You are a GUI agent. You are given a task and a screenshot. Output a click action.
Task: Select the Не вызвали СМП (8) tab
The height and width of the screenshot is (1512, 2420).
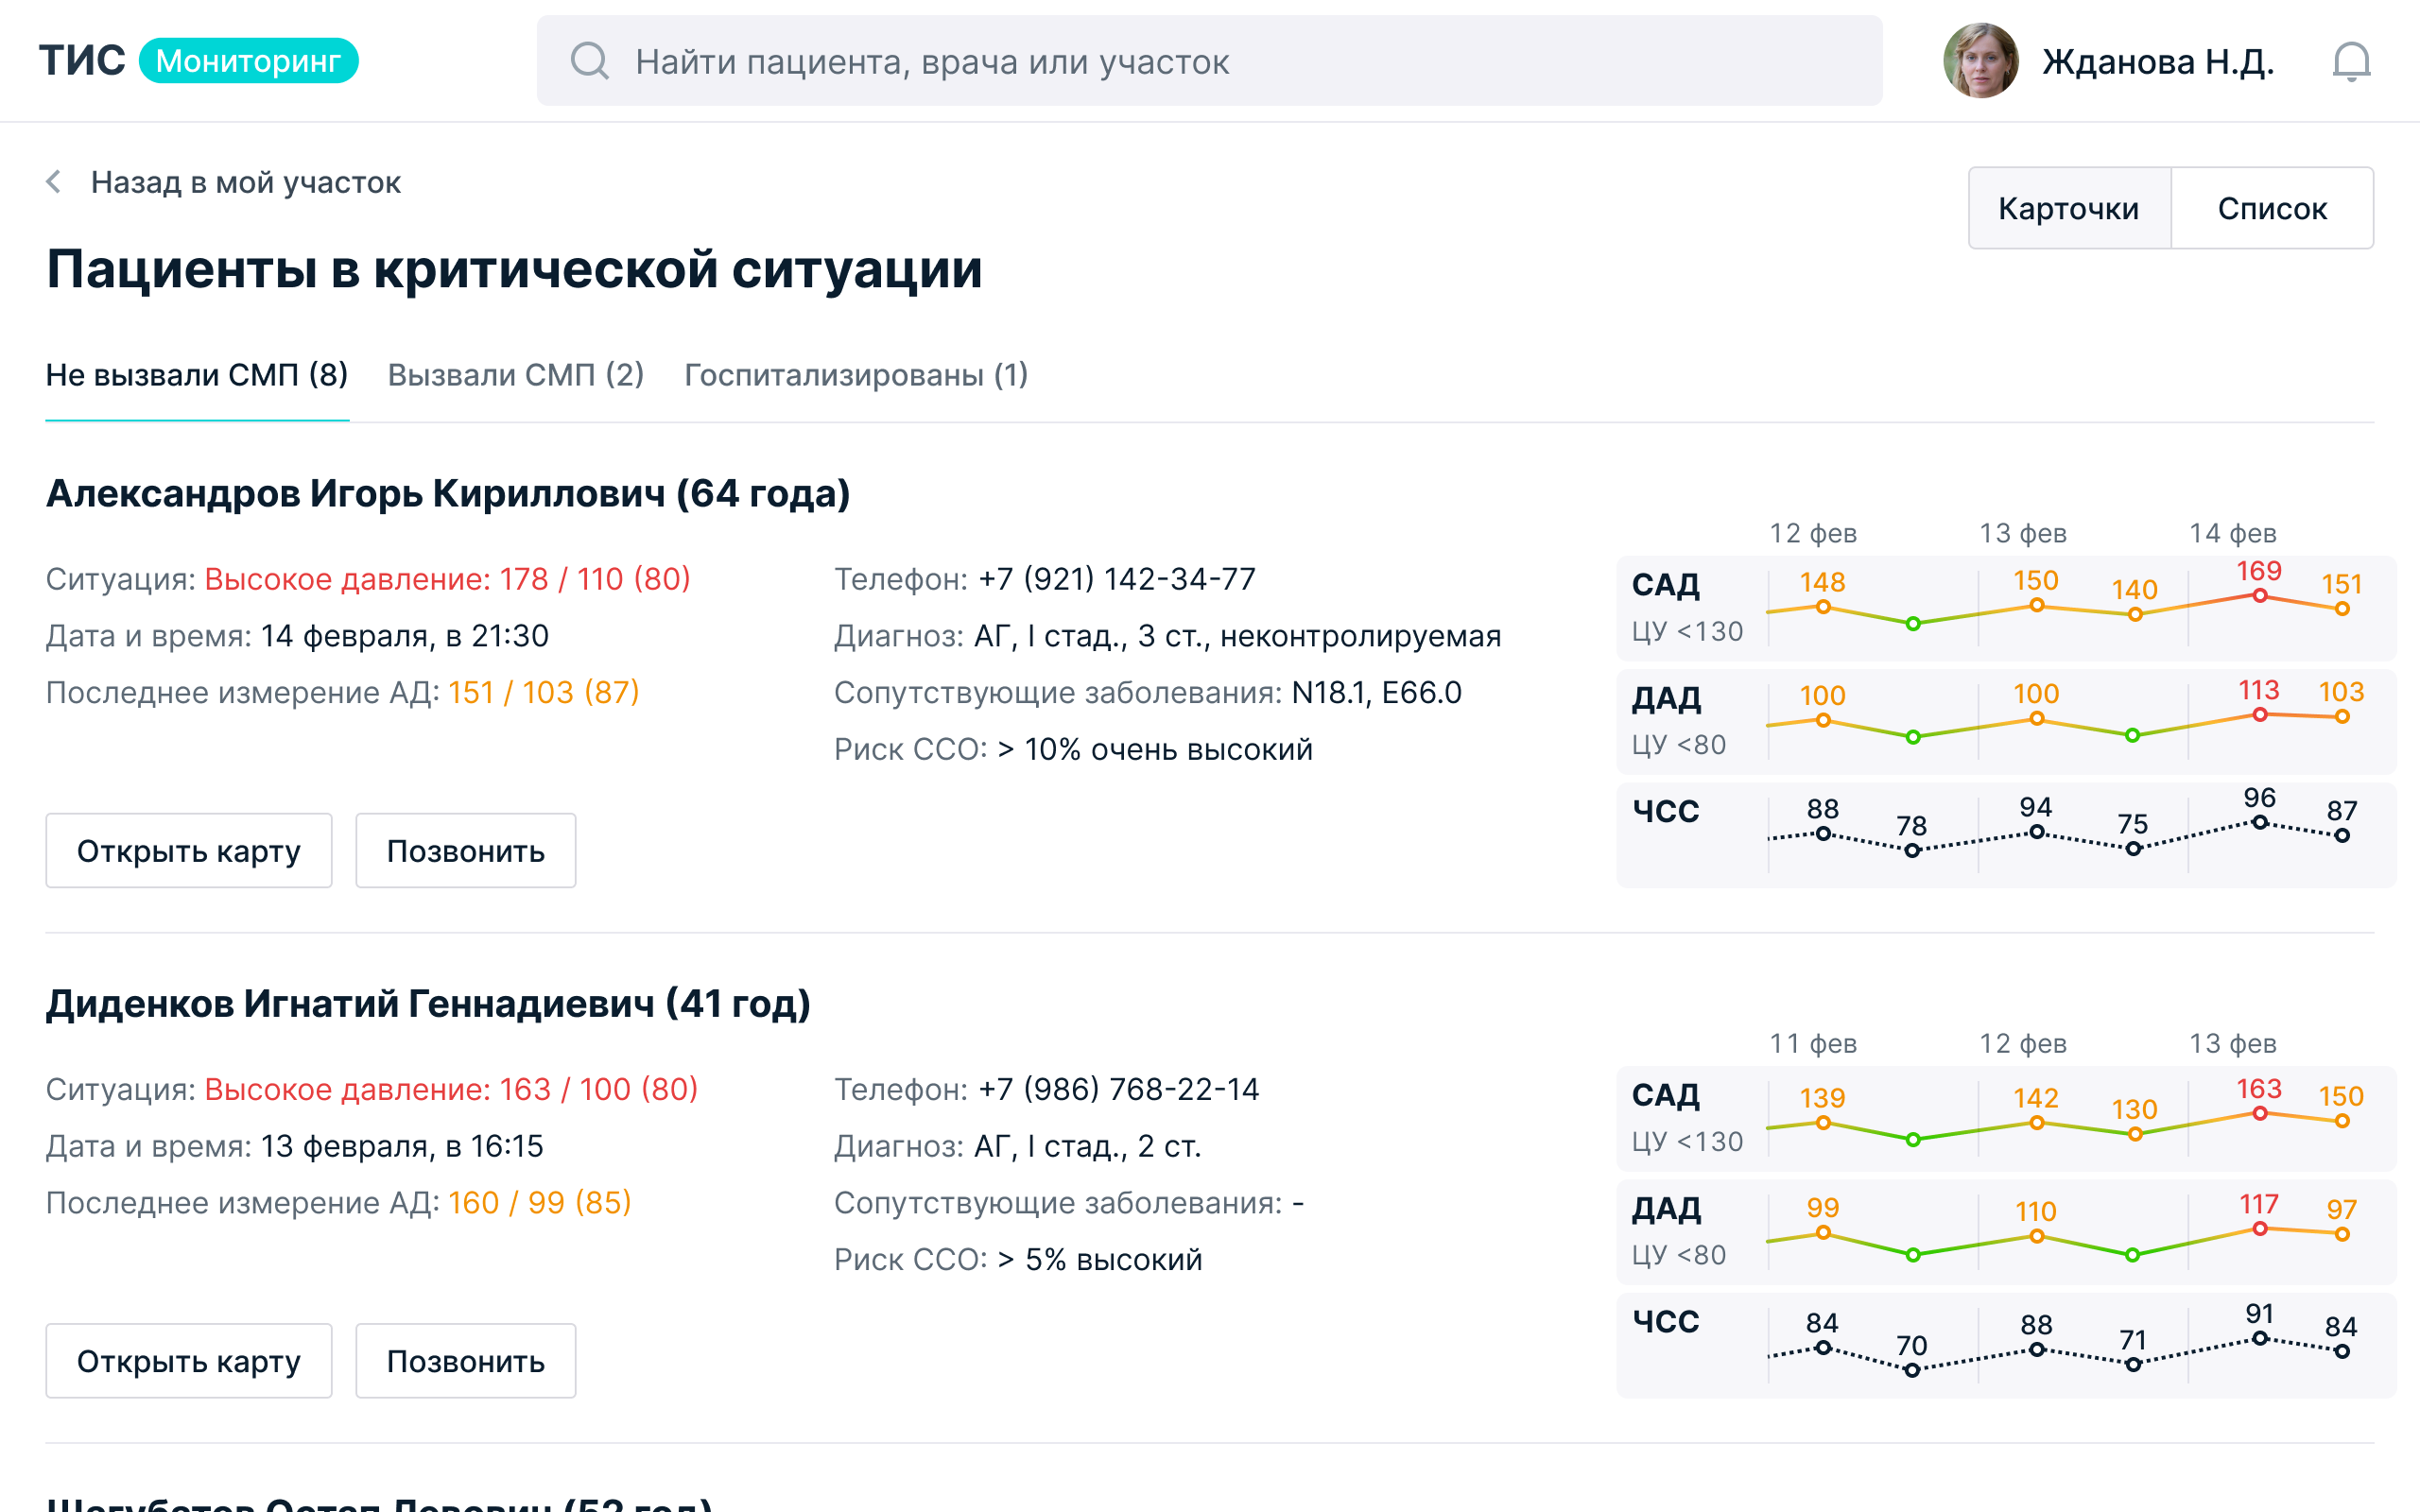197,375
